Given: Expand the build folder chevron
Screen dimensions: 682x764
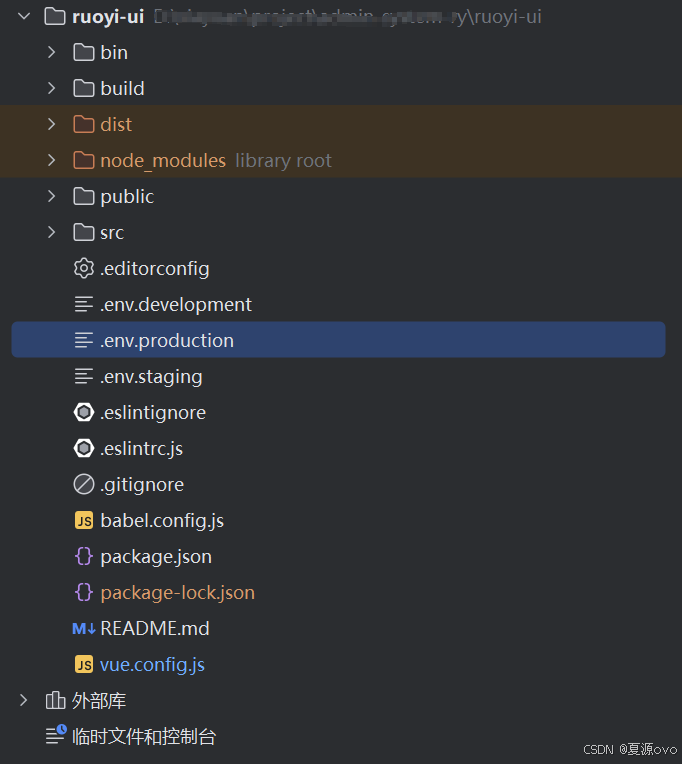Looking at the screenshot, I should pyautogui.click(x=52, y=89).
